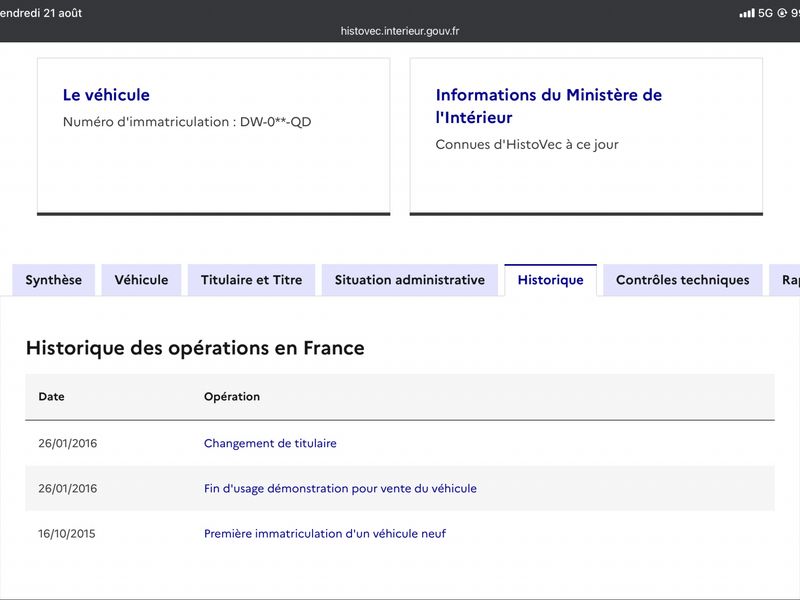Open Première immatriculation d'un véhicule neuf entry
Viewport: 800px width, 600px height.
[x=324, y=534]
